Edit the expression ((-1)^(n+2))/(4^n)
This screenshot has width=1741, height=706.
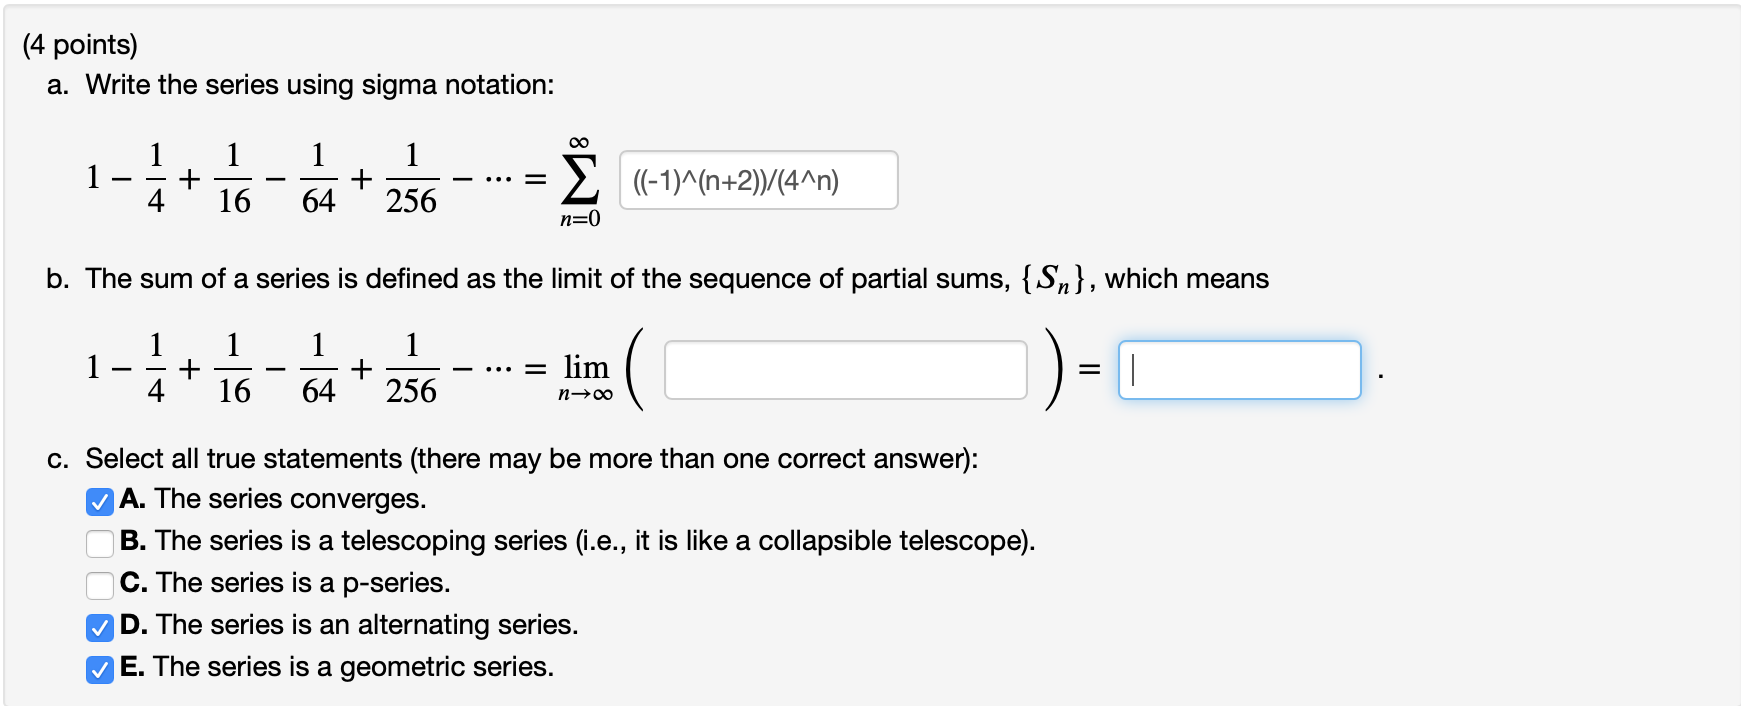coord(757,180)
